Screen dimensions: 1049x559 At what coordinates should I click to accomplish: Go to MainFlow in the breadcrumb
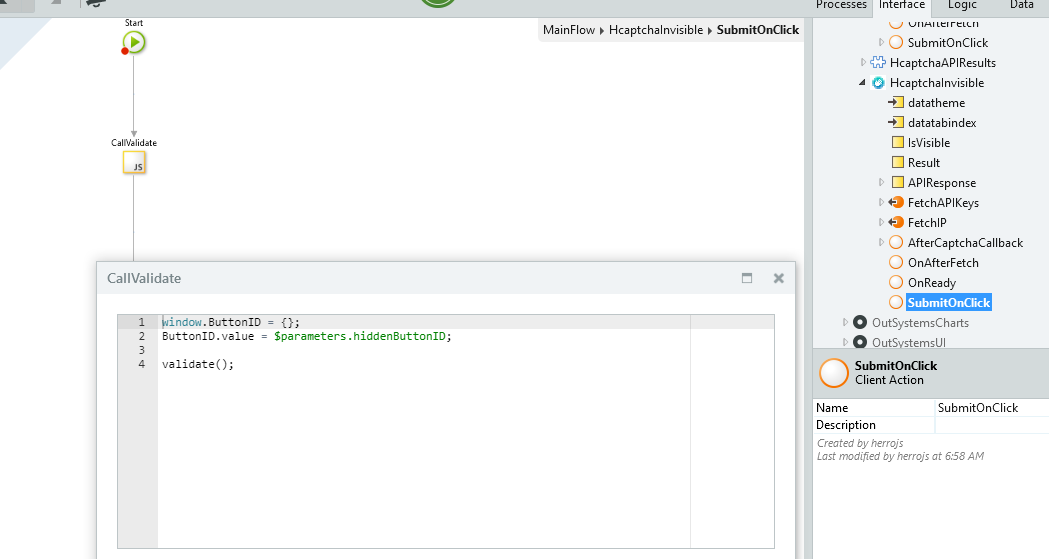pos(568,30)
